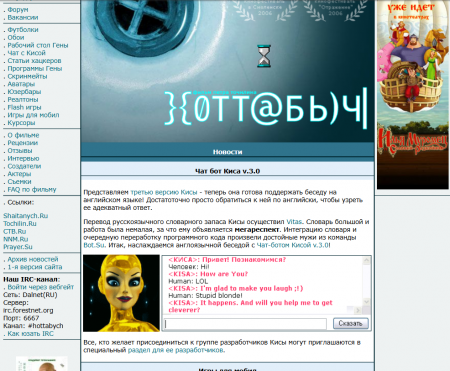This screenshot has height=371, width=450.
Task: Click the Human: Stupid blonde! chat line
Action: (205, 296)
